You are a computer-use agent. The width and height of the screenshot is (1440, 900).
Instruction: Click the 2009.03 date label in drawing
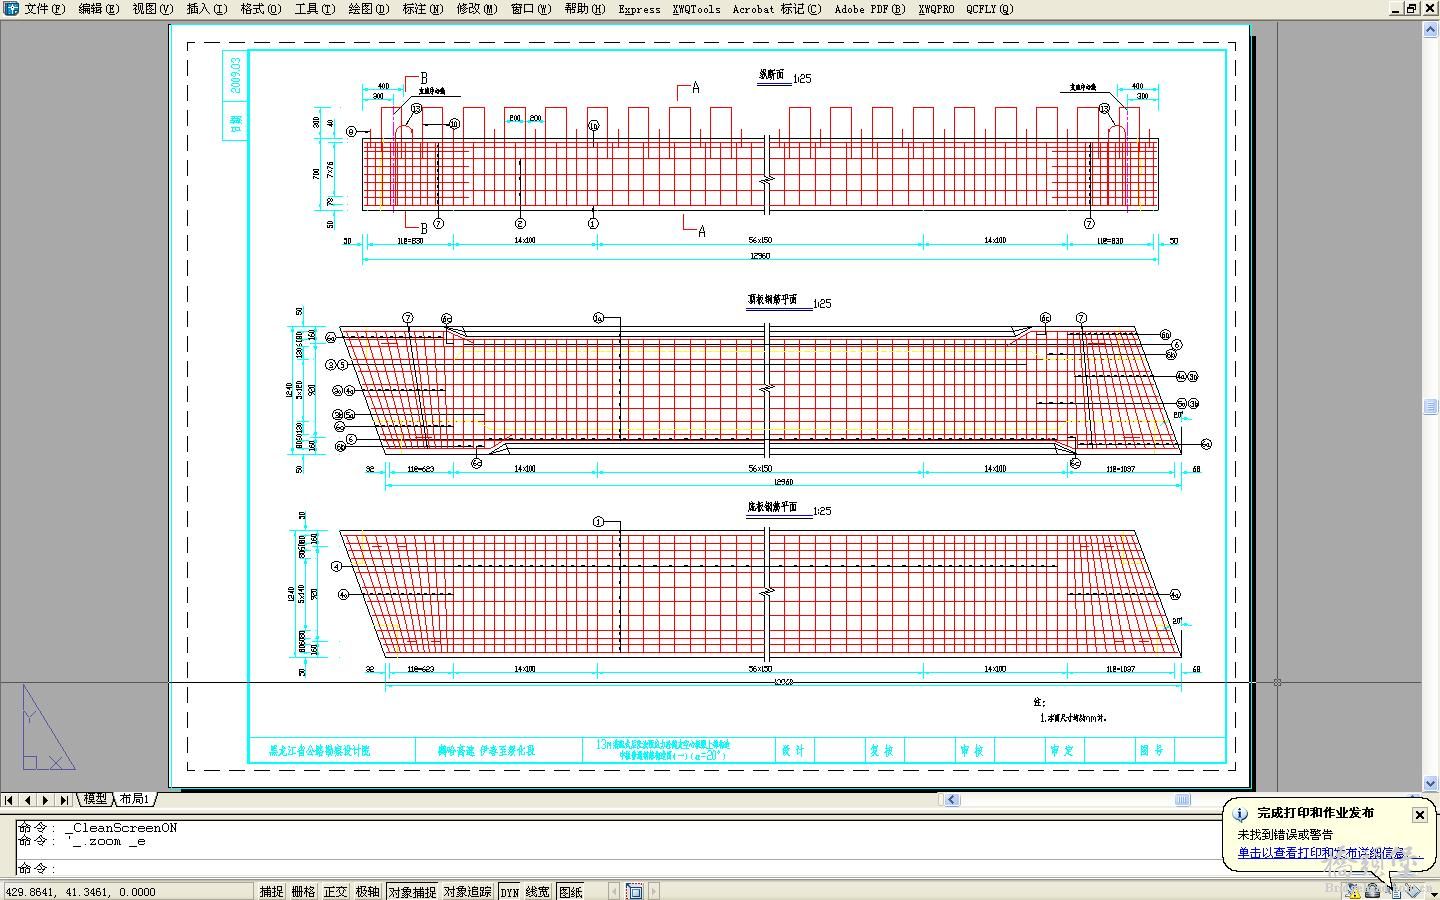point(236,75)
